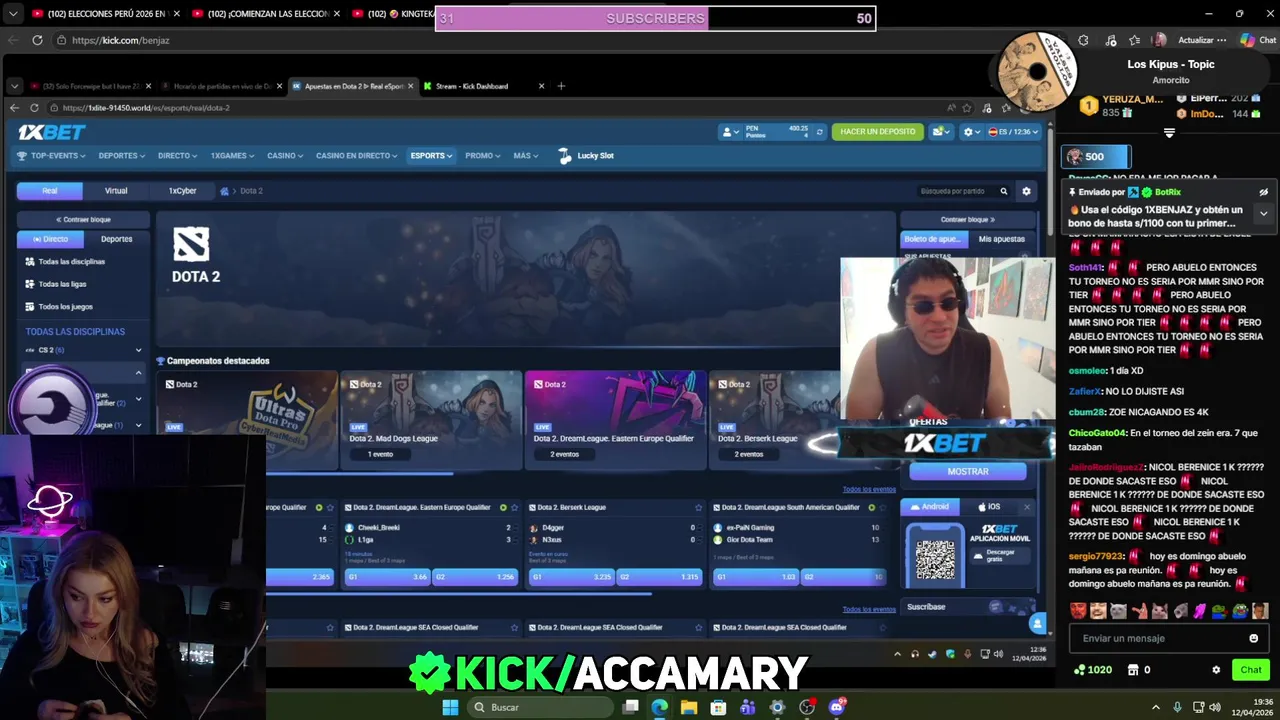
Task: Open the settings gear dropdown in header
Action: (x=970, y=132)
